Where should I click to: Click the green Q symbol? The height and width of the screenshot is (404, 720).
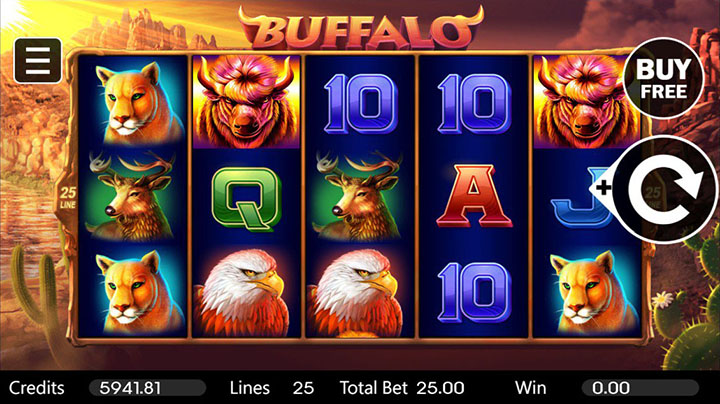[246, 198]
